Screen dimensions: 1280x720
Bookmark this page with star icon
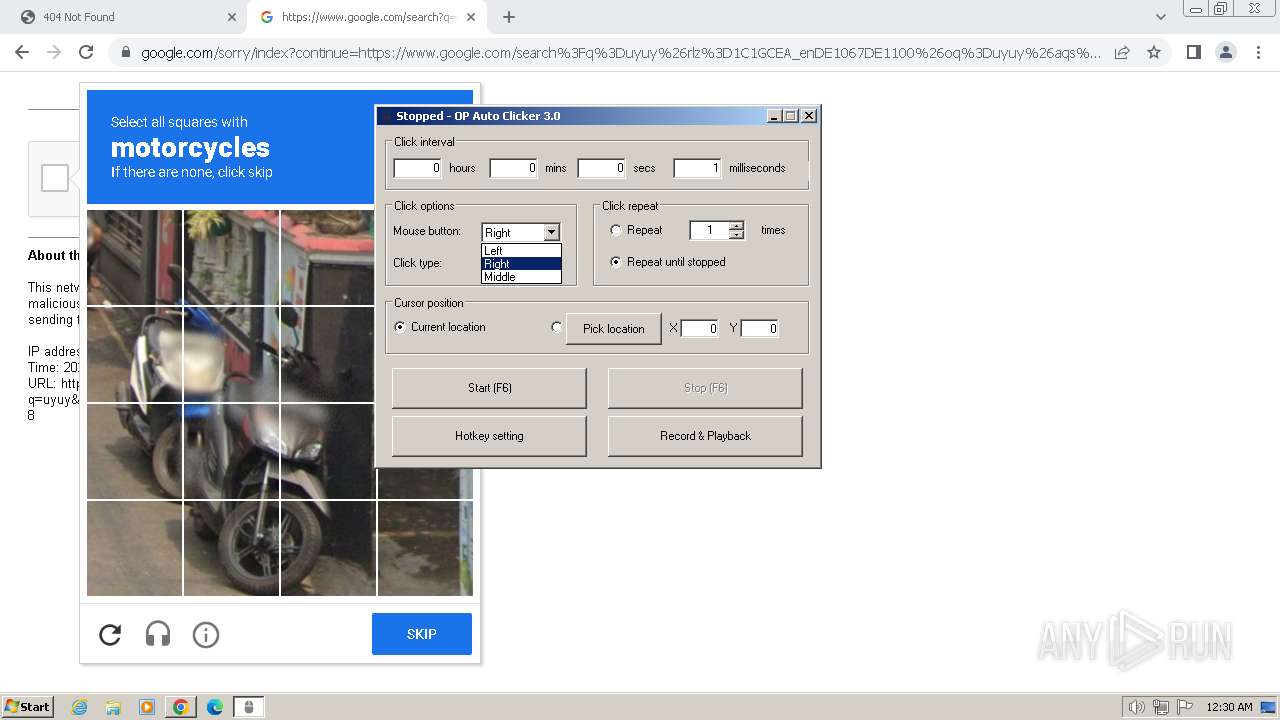tap(1154, 52)
